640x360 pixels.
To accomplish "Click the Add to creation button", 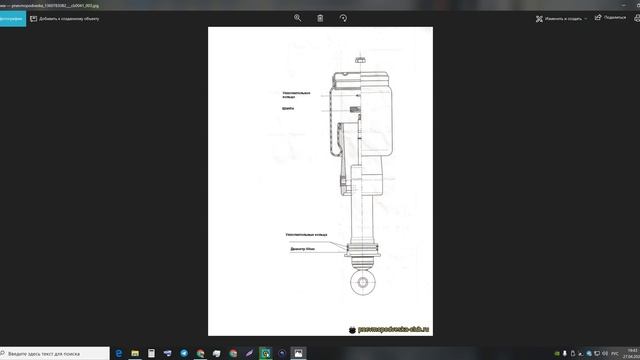I will coord(64,19).
